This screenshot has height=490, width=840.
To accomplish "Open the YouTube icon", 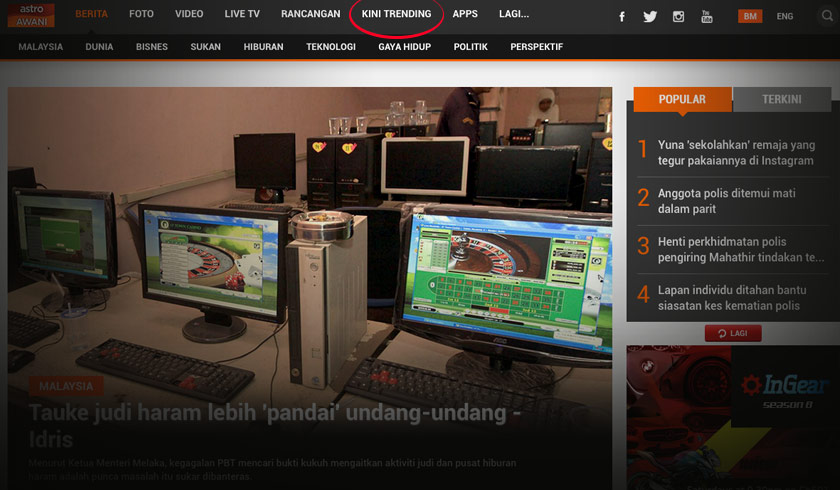I will pos(707,17).
